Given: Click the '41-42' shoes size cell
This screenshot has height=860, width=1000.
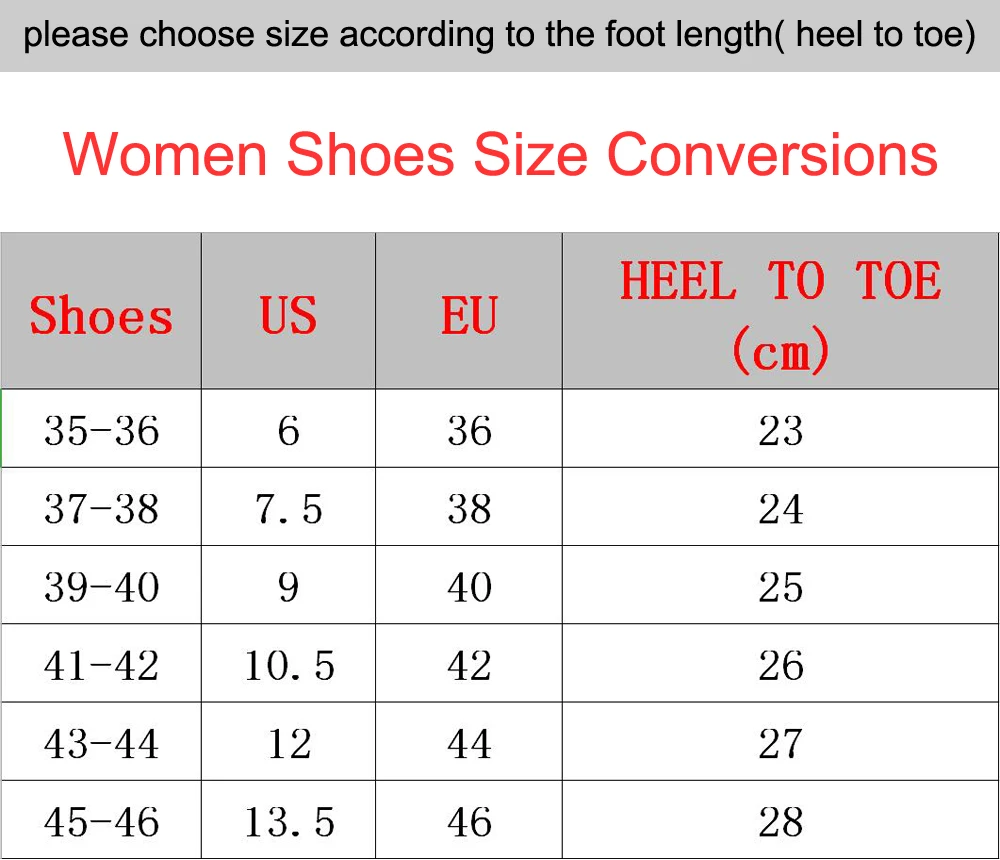Looking at the screenshot, I should click(101, 664).
